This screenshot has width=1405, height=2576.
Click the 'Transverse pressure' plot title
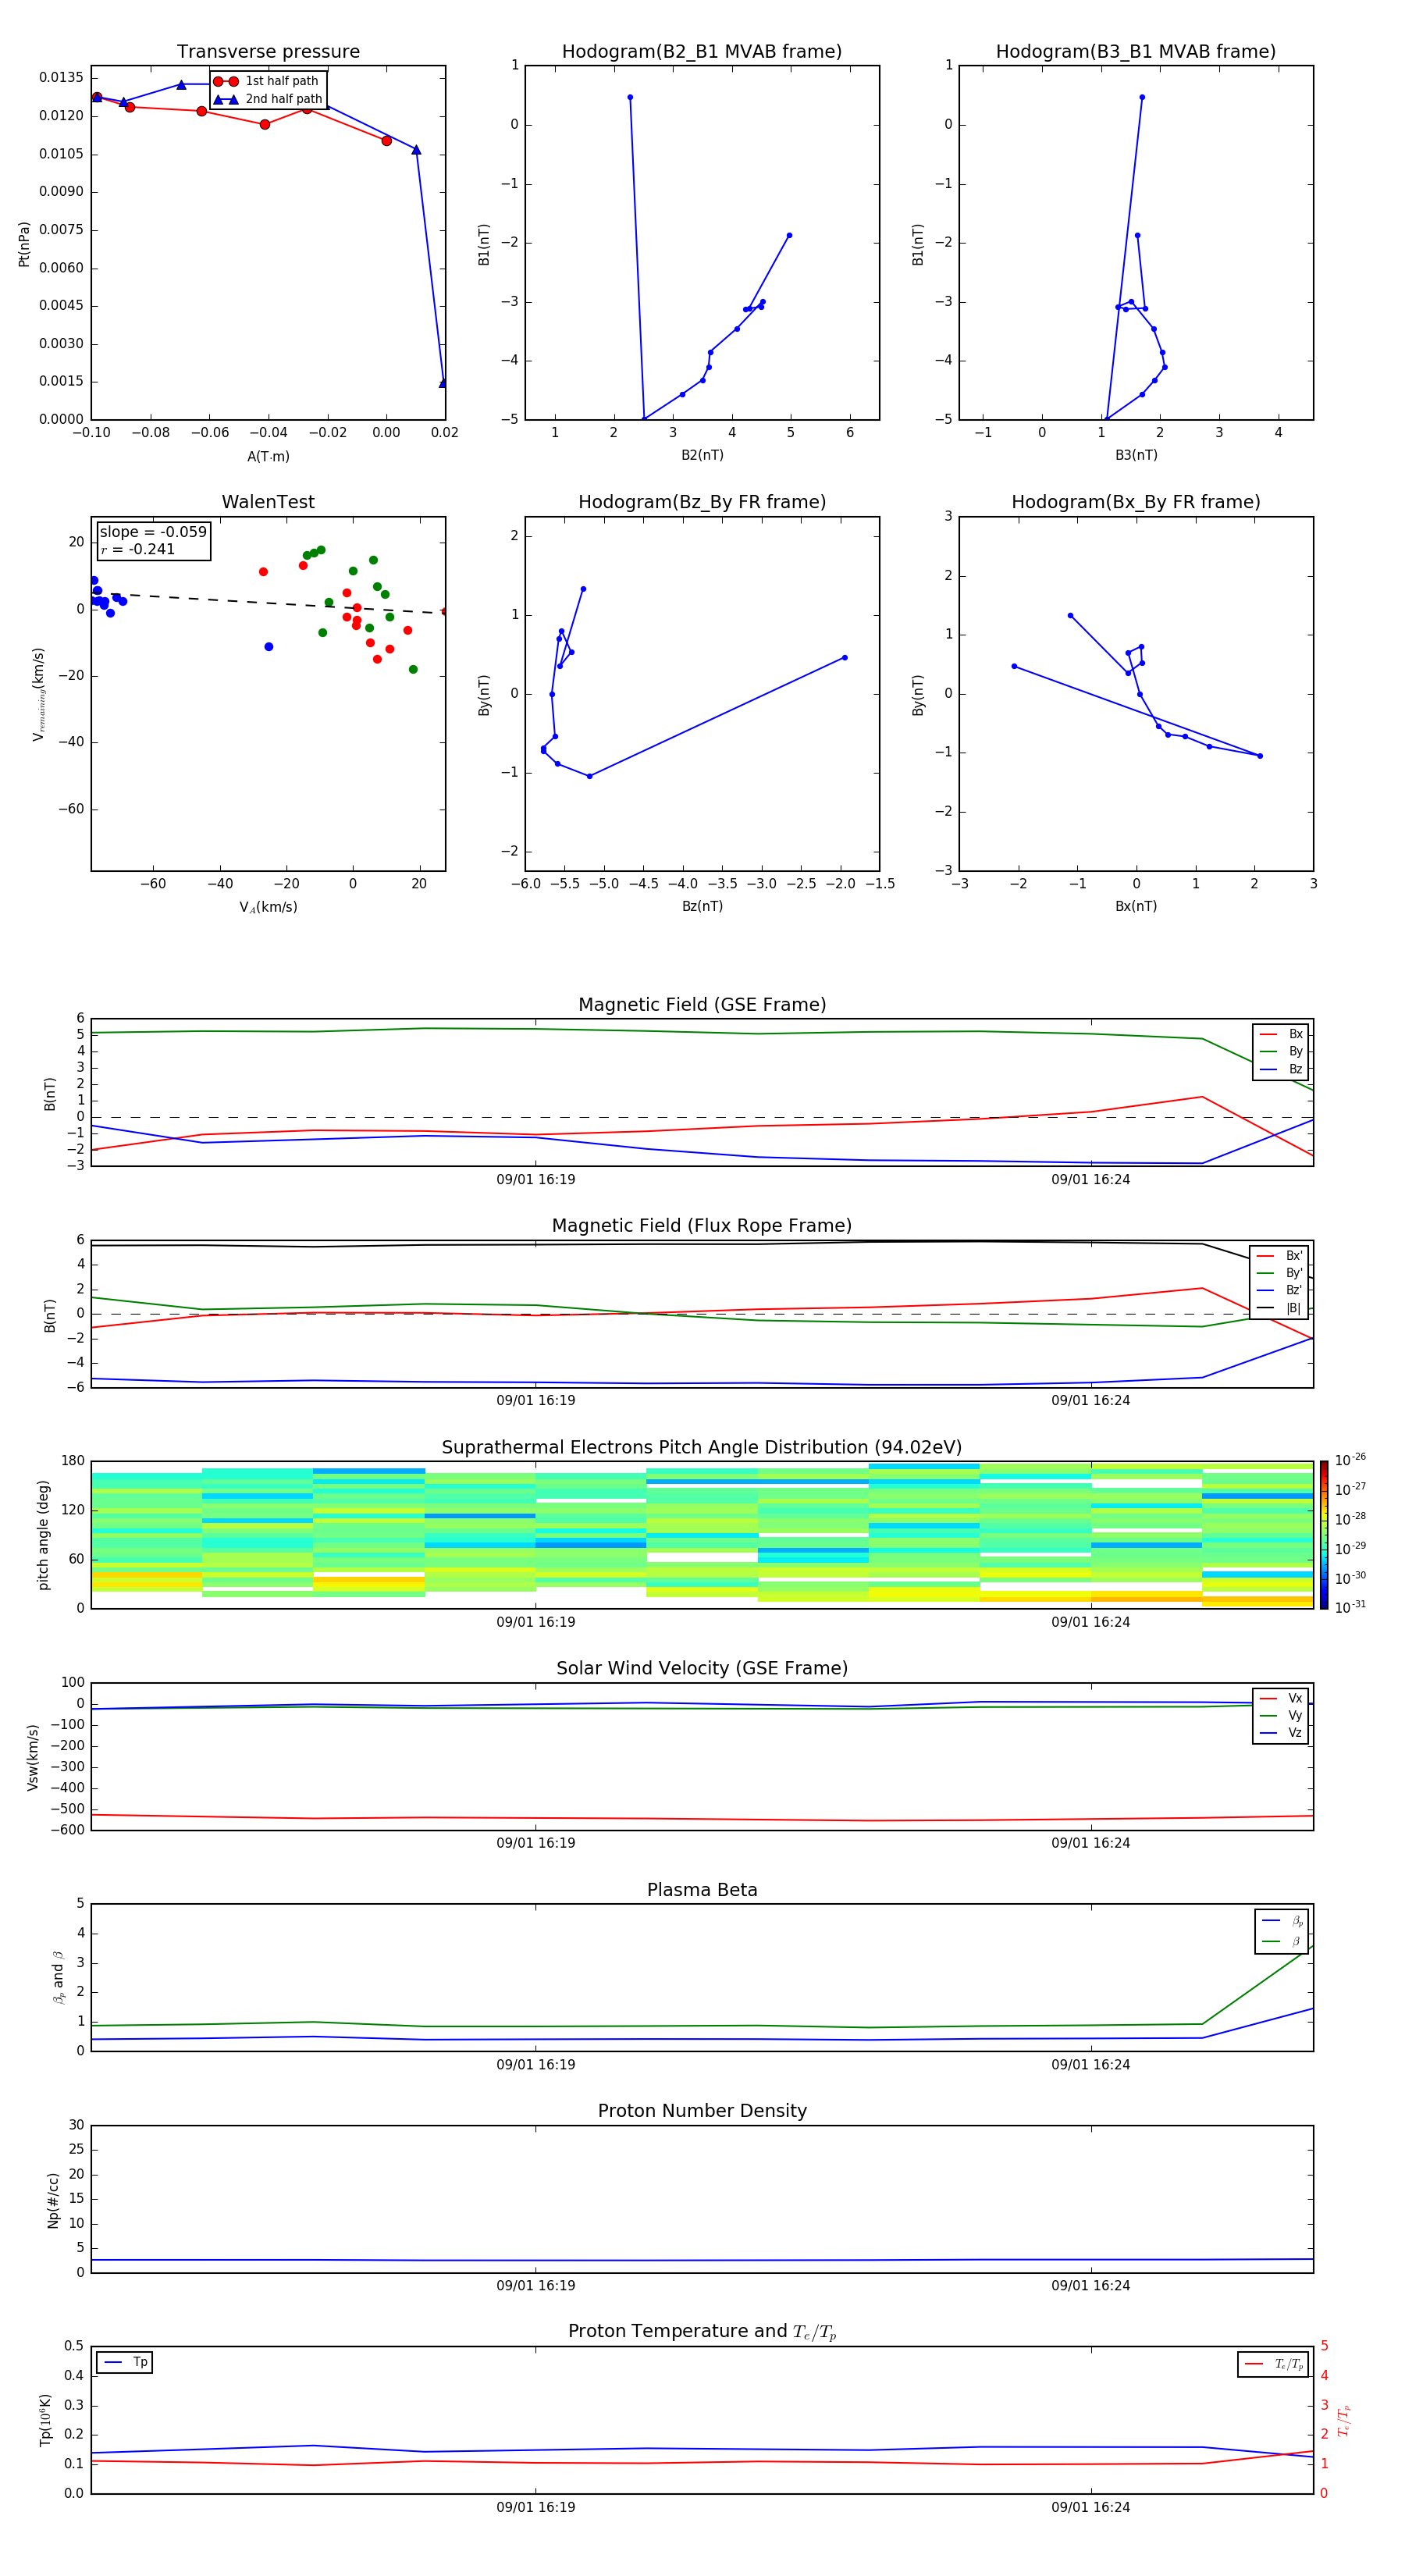click(x=268, y=51)
